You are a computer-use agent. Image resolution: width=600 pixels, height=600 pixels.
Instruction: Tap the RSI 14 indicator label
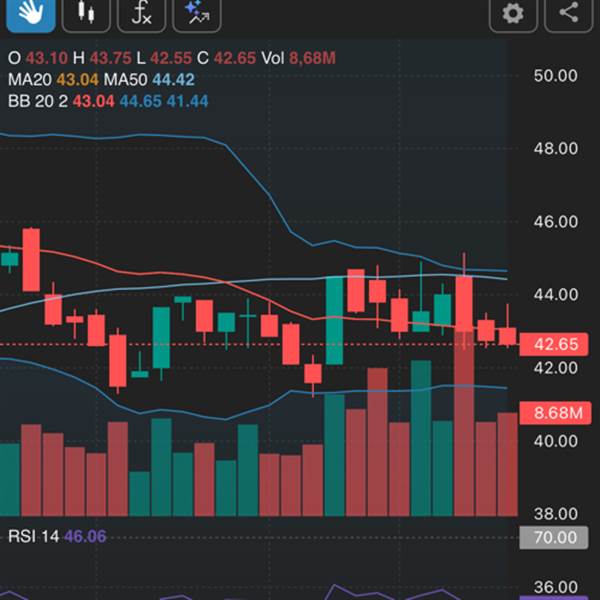pyautogui.click(x=34, y=537)
